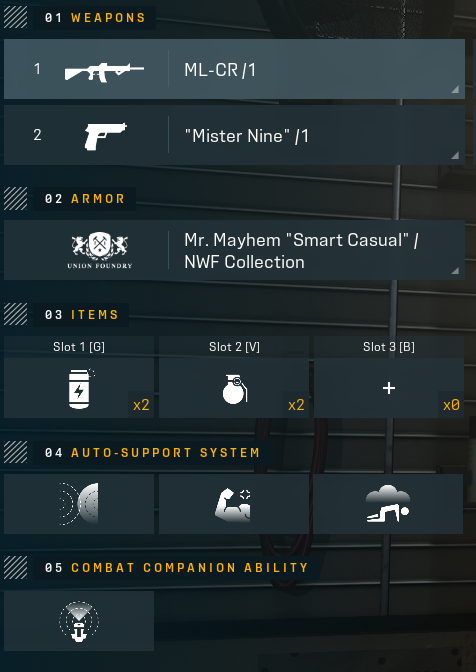Select the ML-CR rifle icon
The height and width of the screenshot is (672, 476).
pos(104,72)
